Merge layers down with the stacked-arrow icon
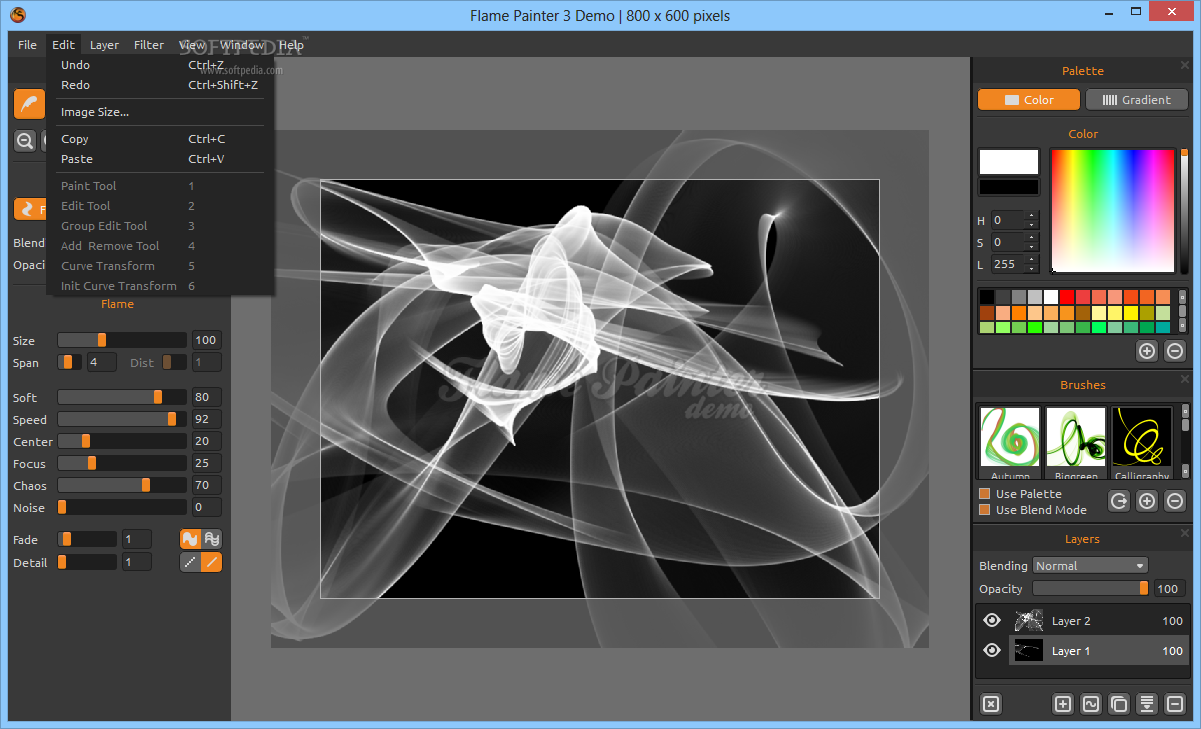This screenshot has width=1201, height=729. pyautogui.click(x=1147, y=704)
